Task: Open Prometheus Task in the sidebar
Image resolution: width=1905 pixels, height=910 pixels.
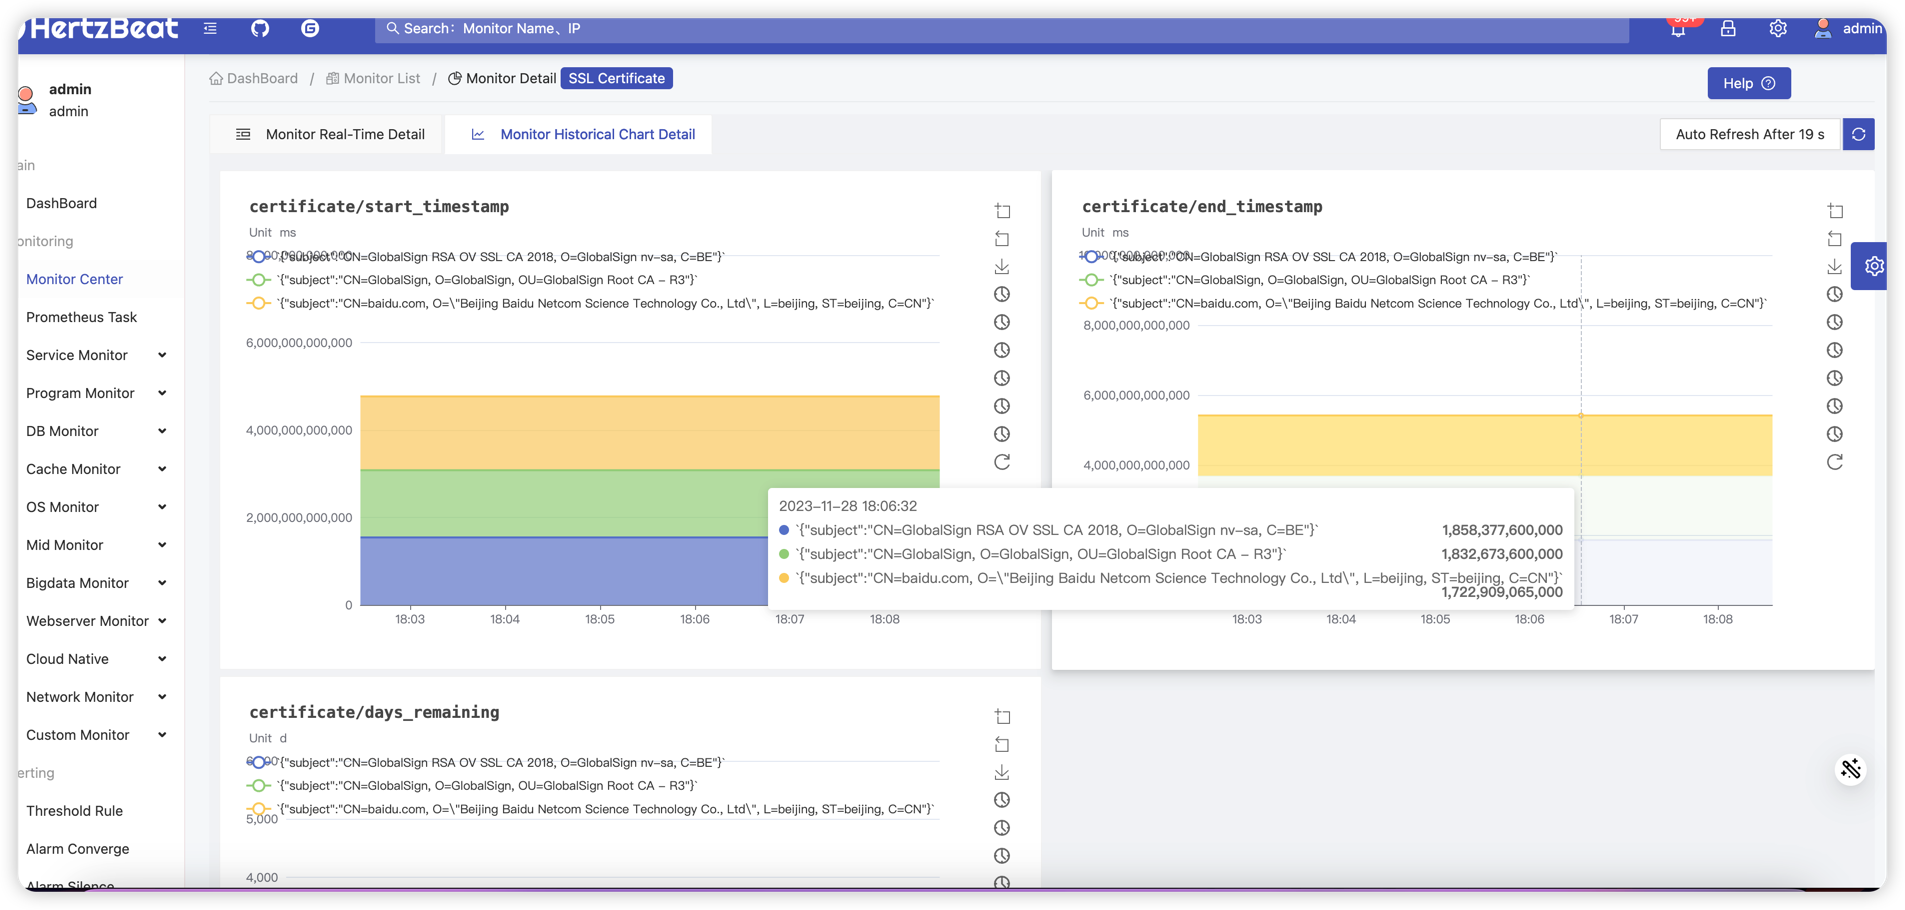Action: [81, 317]
